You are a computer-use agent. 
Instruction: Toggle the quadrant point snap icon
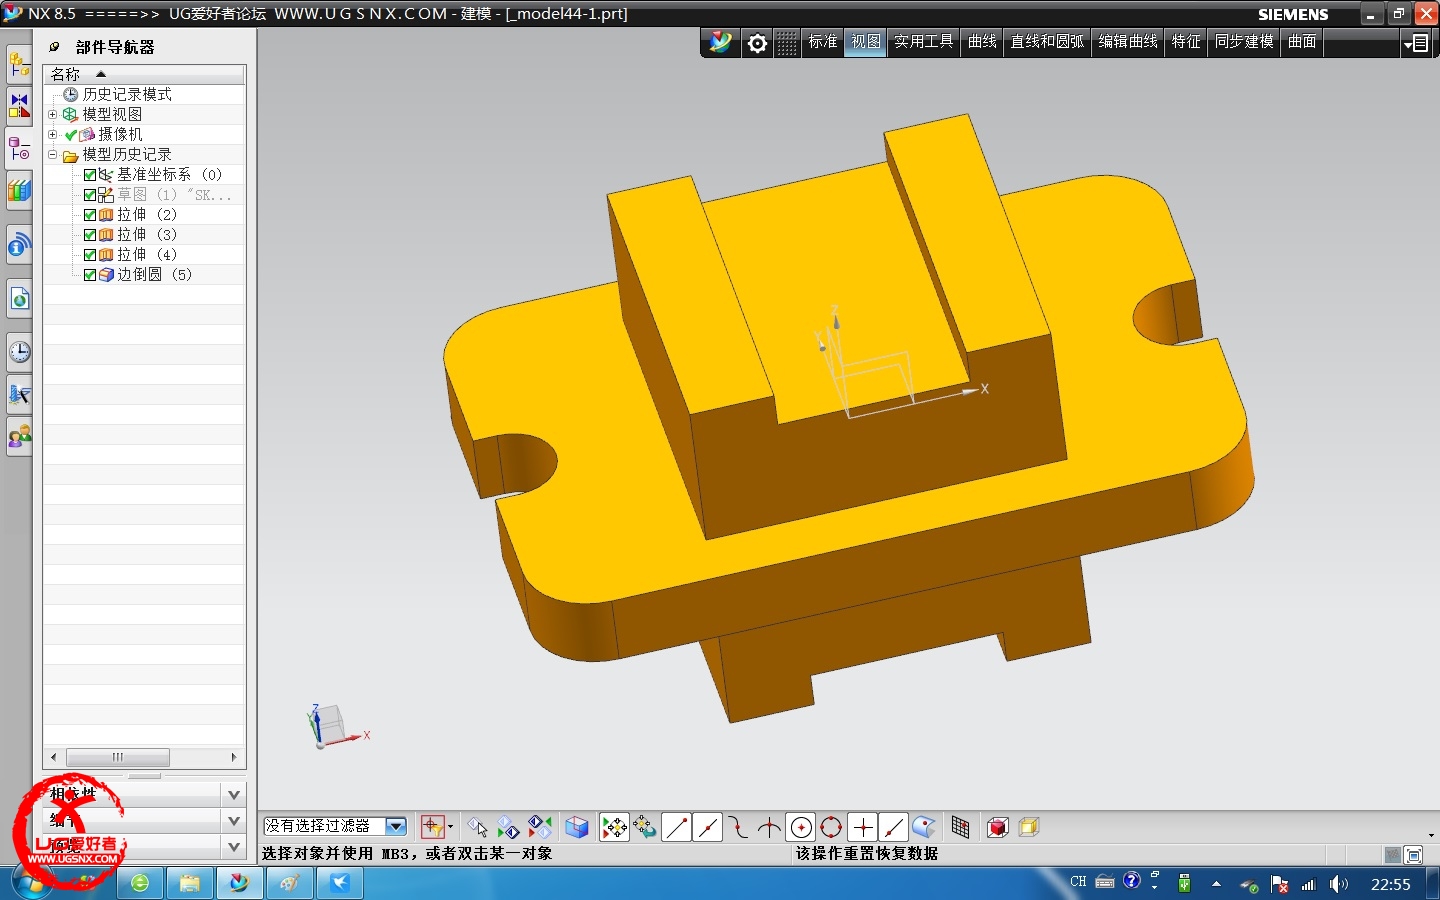click(831, 828)
